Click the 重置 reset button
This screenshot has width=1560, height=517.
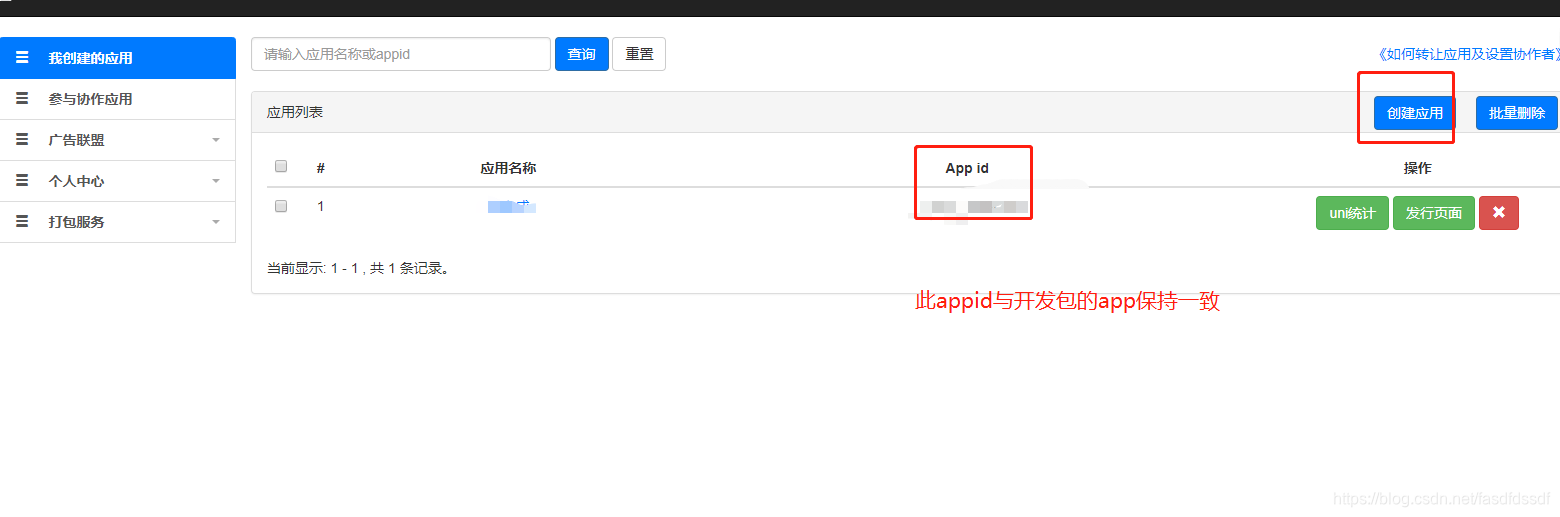tap(639, 54)
